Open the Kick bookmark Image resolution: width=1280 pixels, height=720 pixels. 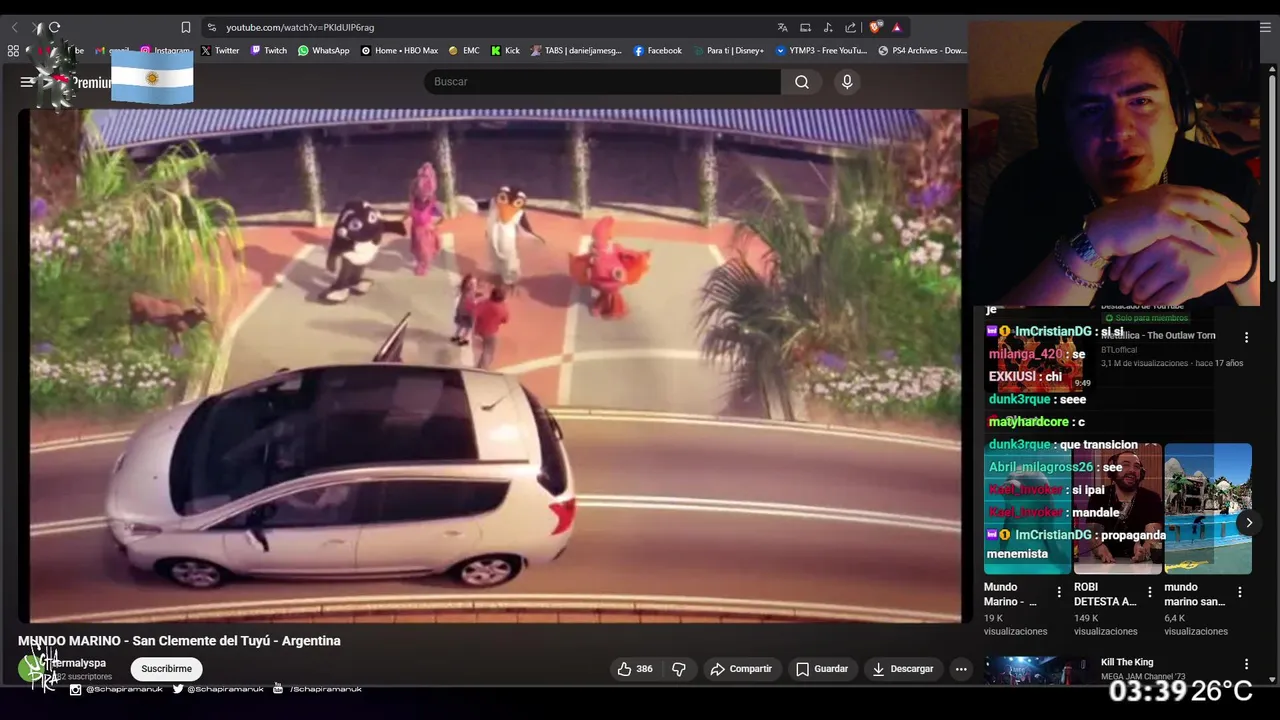(505, 50)
